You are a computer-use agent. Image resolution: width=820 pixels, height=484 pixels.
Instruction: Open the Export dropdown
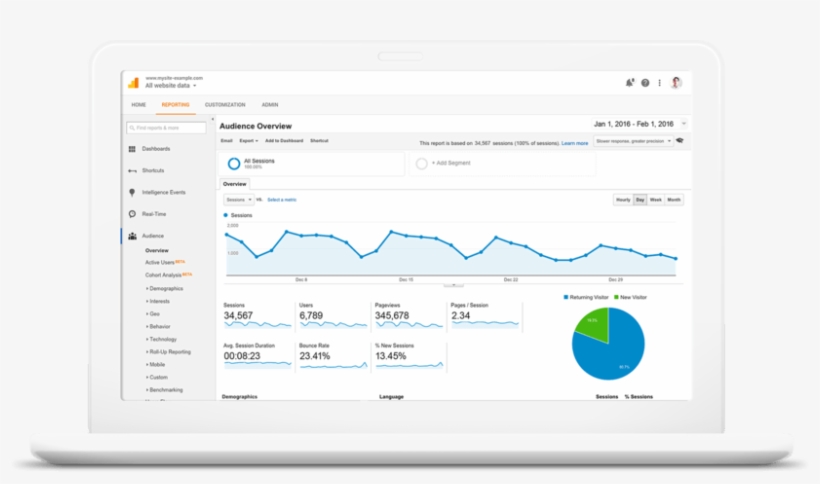tap(248, 141)
